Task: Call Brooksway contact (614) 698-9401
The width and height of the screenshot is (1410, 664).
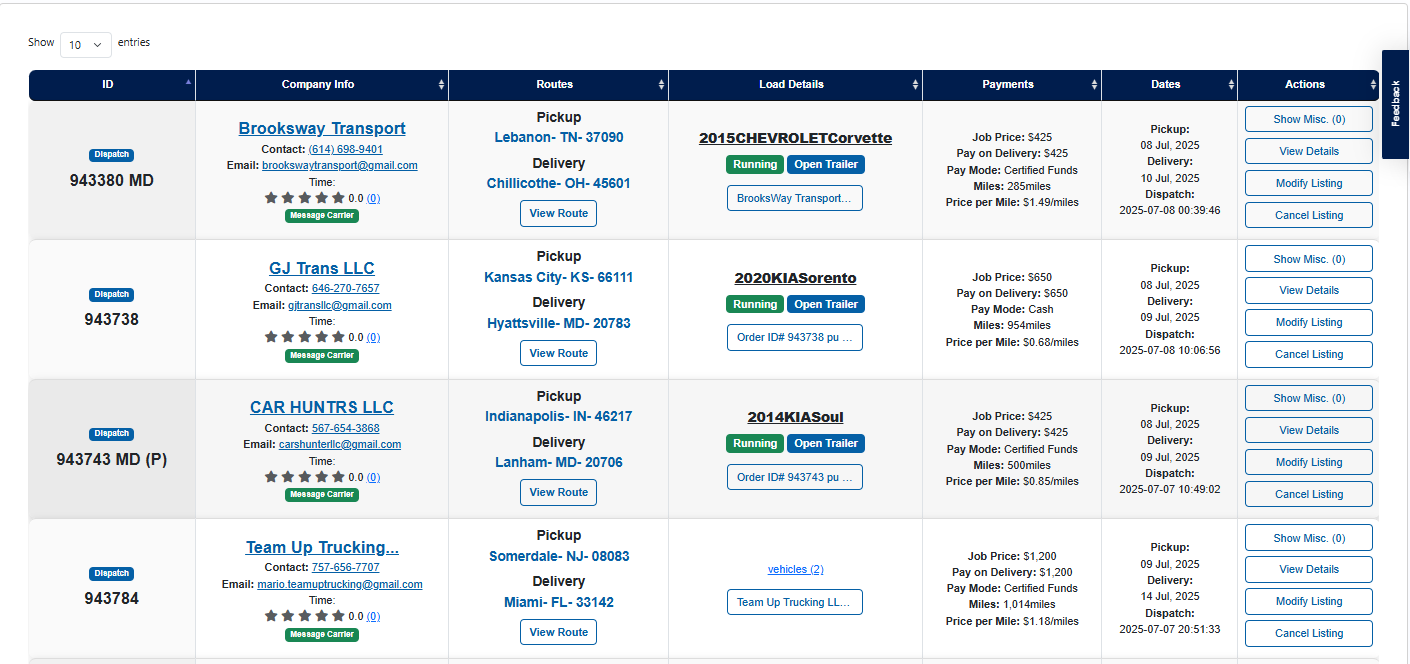Action: pyautogui.click(x=346, y=149)
